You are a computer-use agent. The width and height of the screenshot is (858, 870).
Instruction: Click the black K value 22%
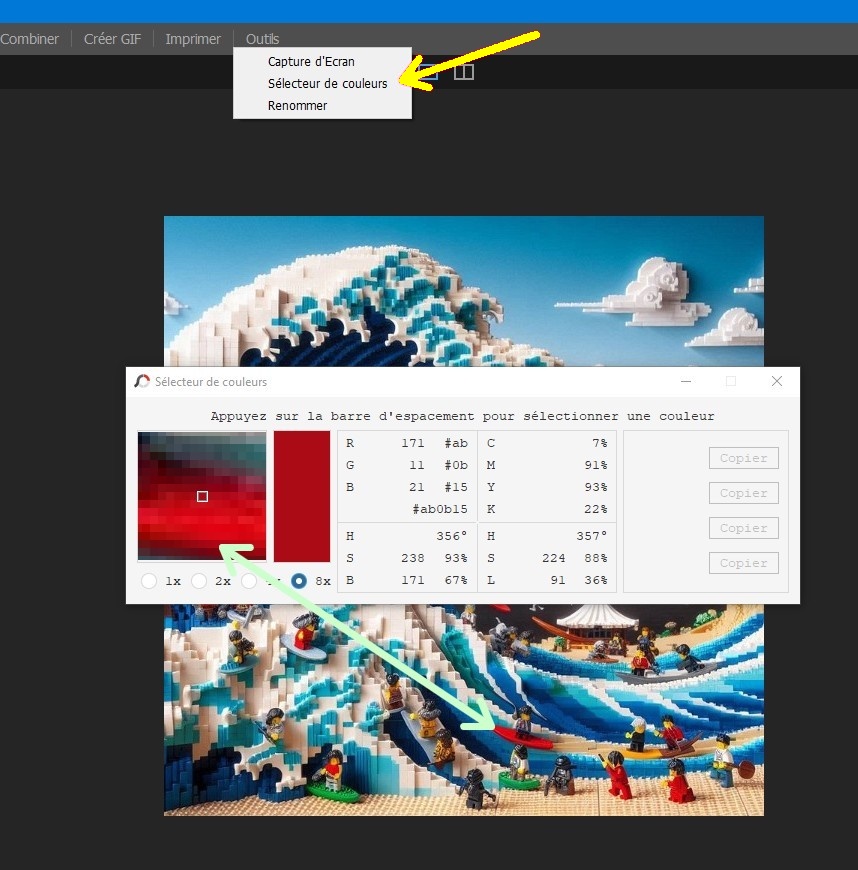click(x=596, y=509)
